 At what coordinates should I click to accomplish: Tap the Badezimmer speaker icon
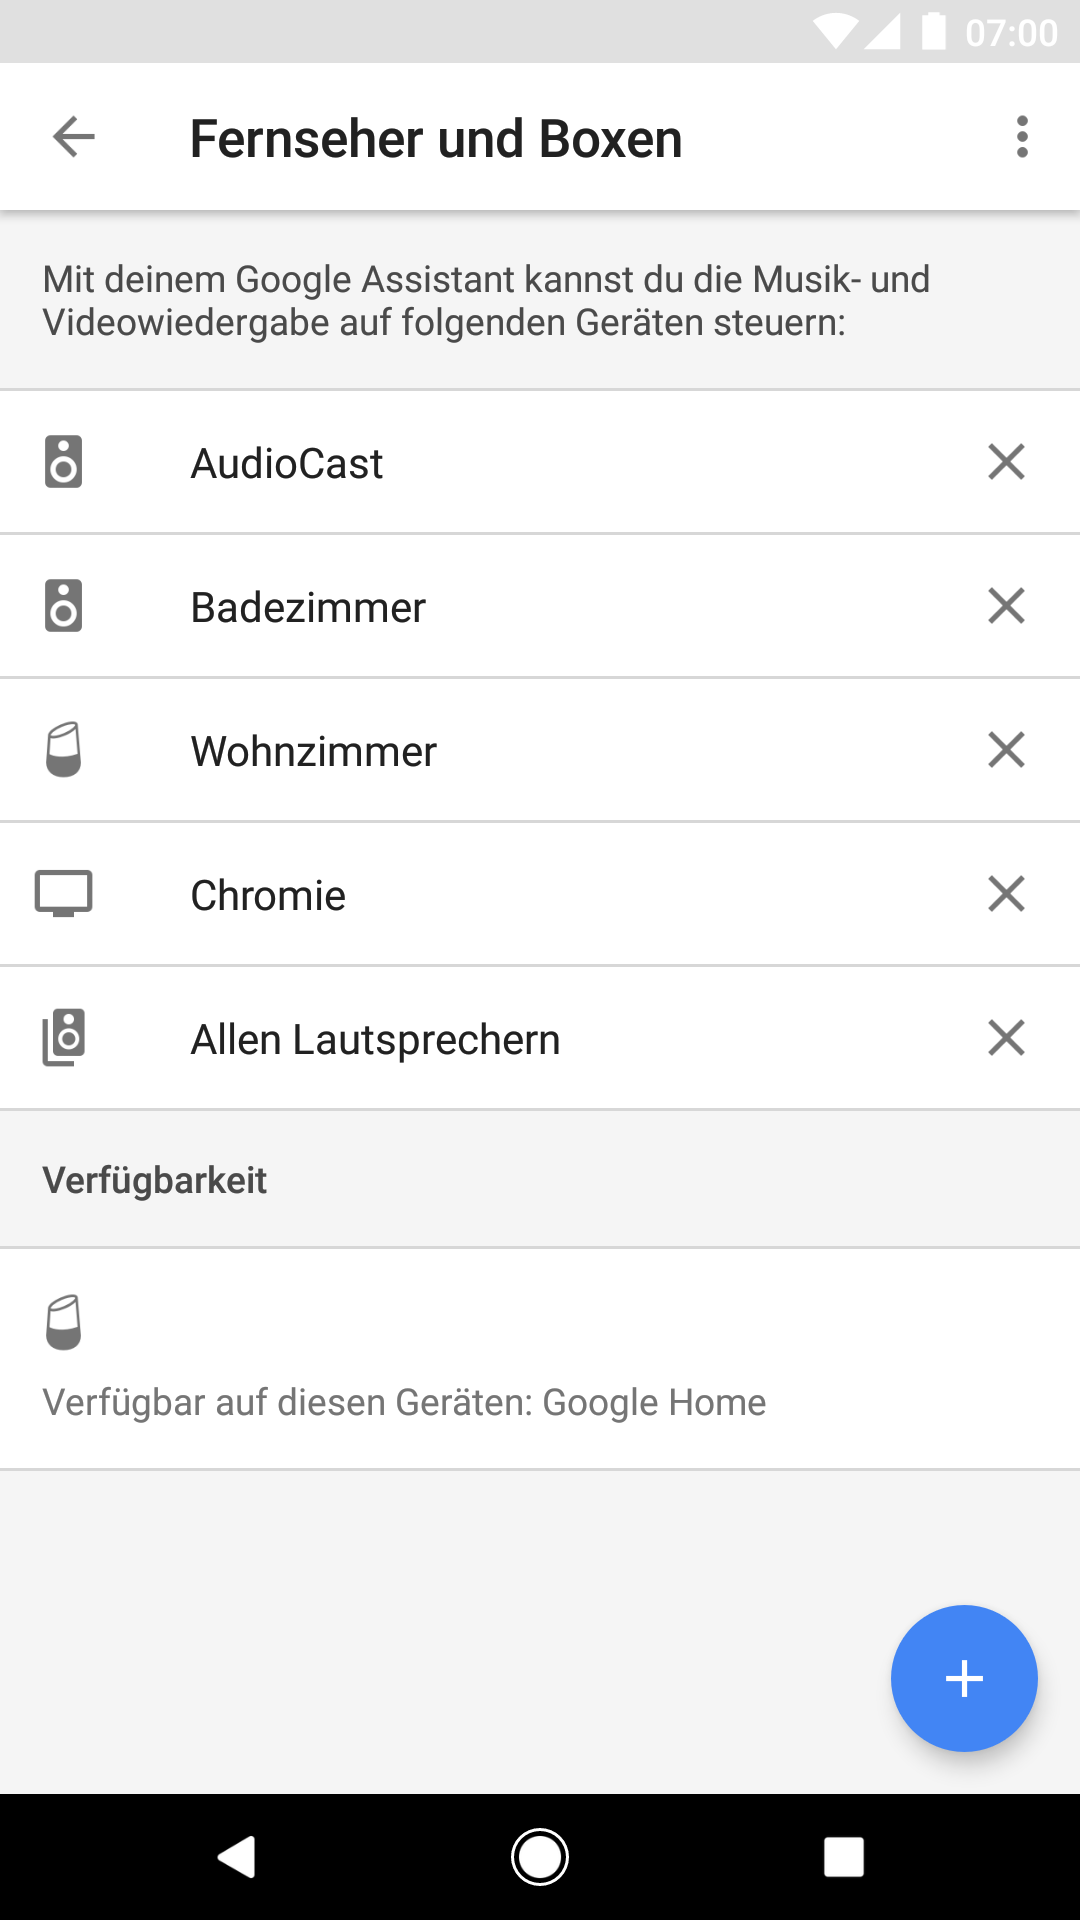pos(63,606)
